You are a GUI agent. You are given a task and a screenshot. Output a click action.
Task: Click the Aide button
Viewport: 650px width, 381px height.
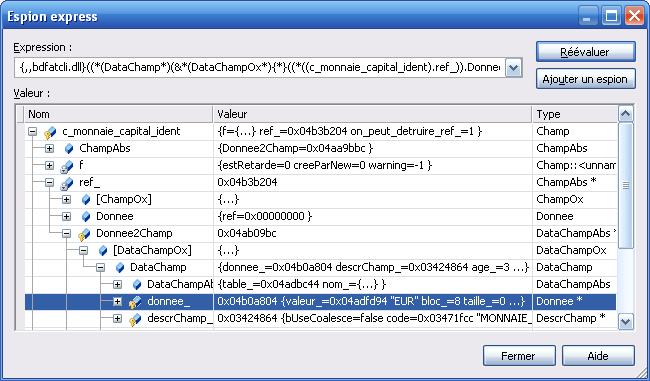[x=598, y=356]
